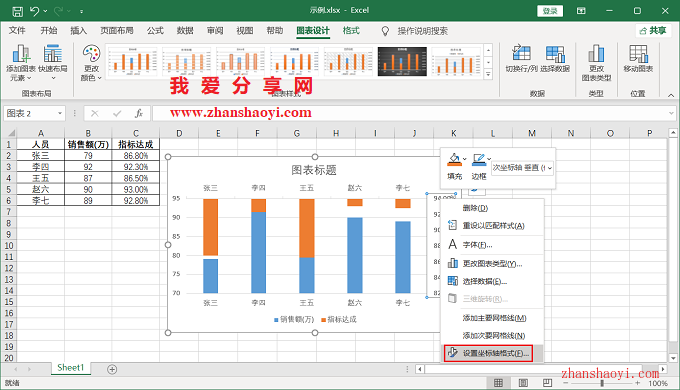Expand the chart styles gallery
This screenshot has height=390, width=680.
pyautogui.click(x=488, y=75)
